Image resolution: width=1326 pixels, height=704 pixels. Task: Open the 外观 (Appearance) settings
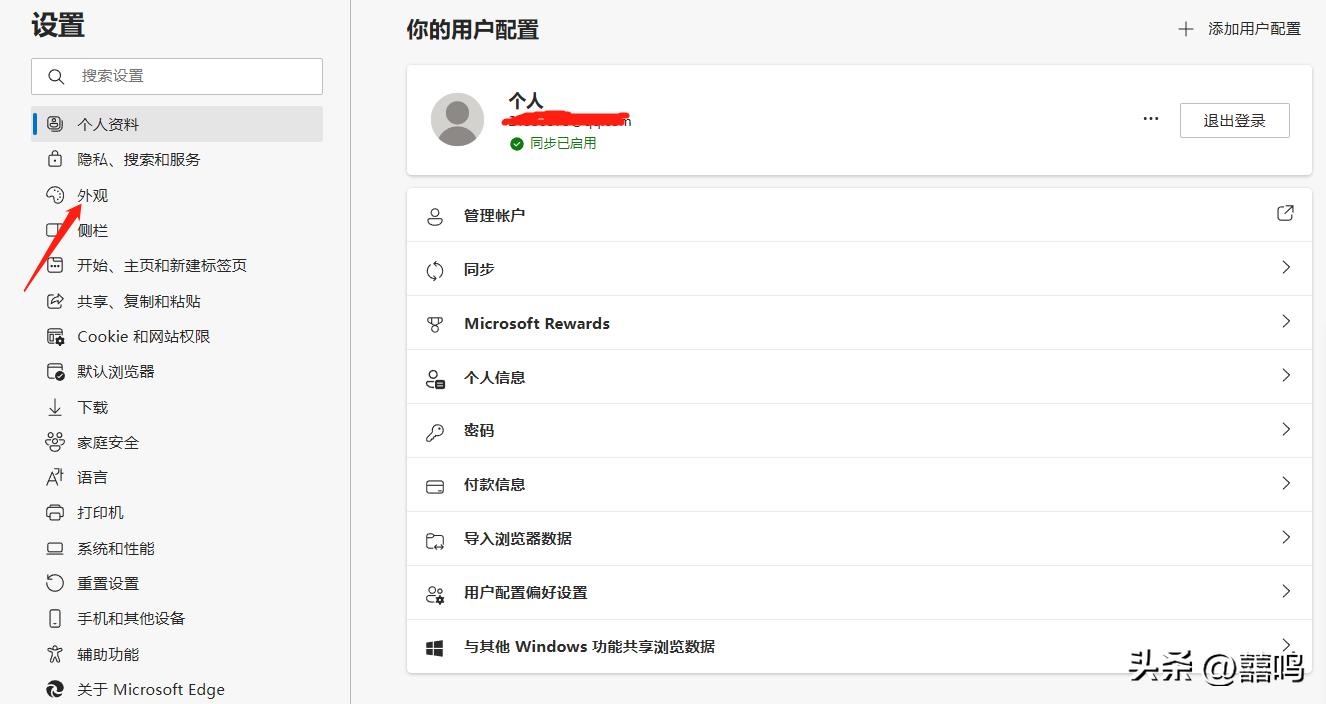pos(90,194)
